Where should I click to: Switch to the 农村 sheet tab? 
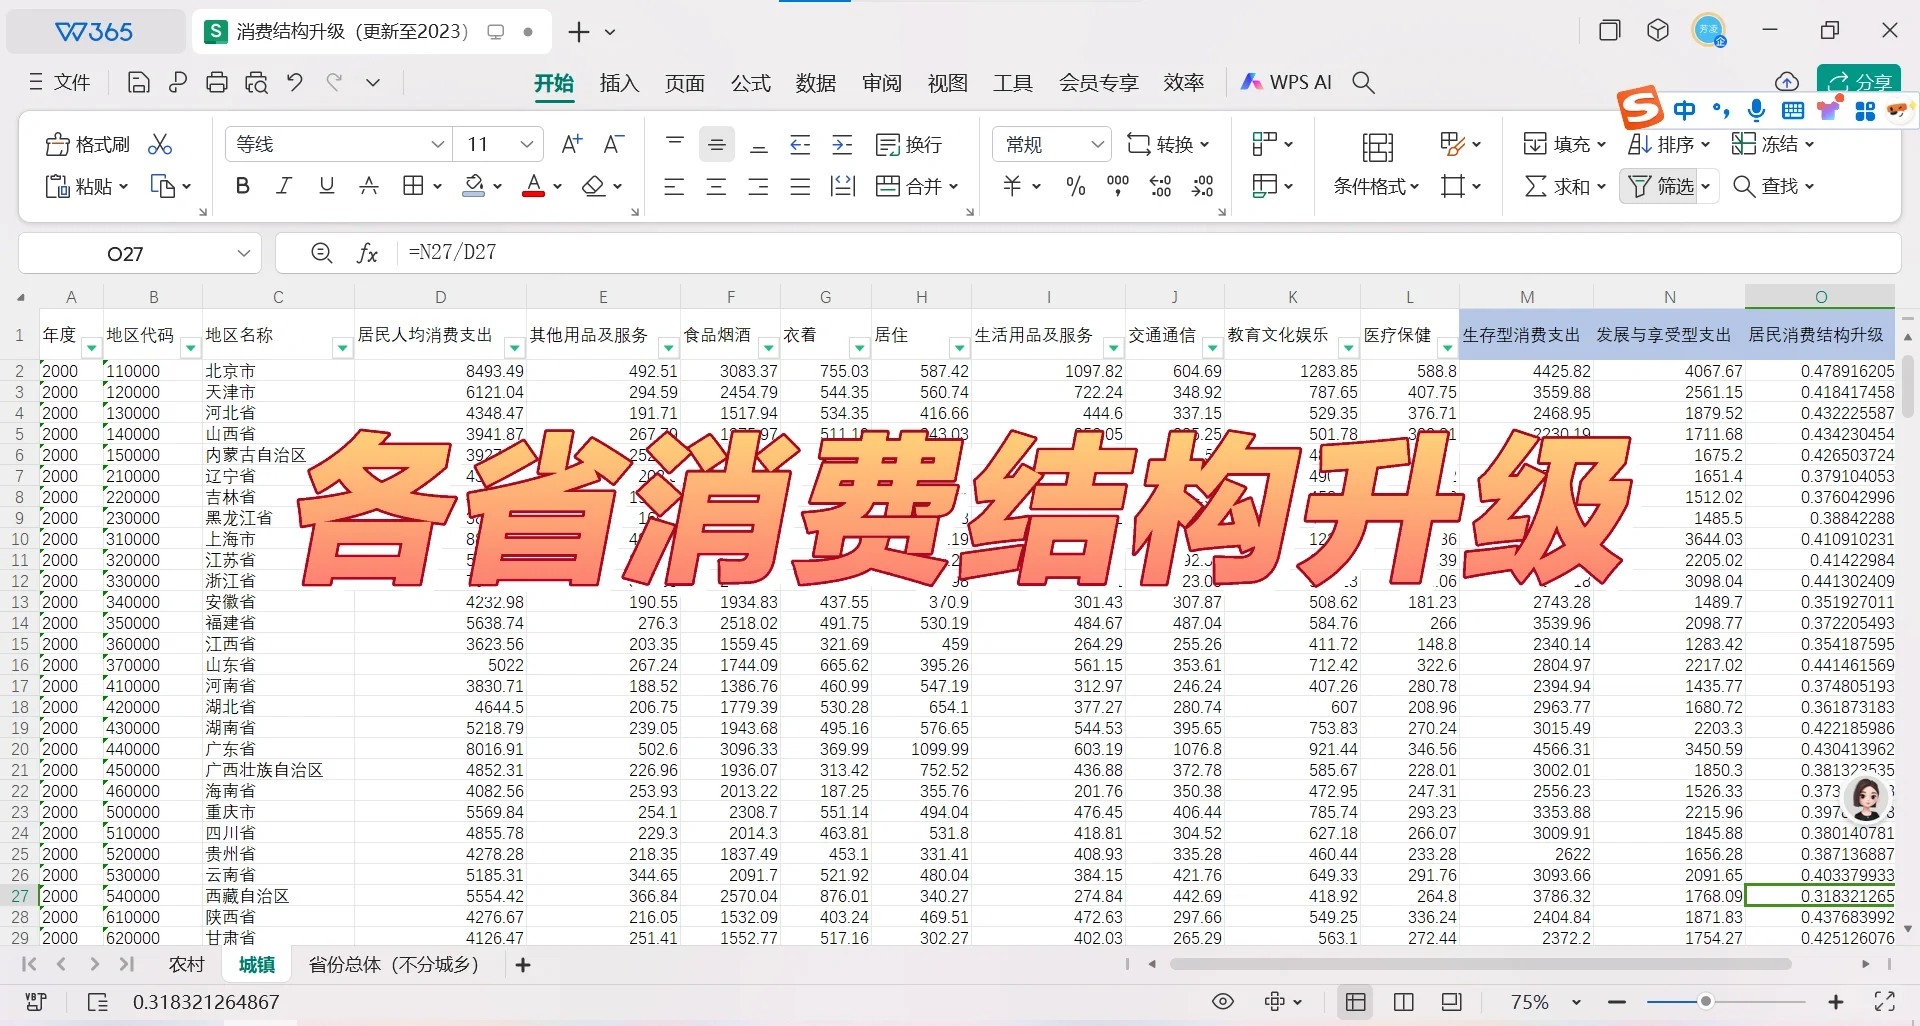(x=187, y=964)
